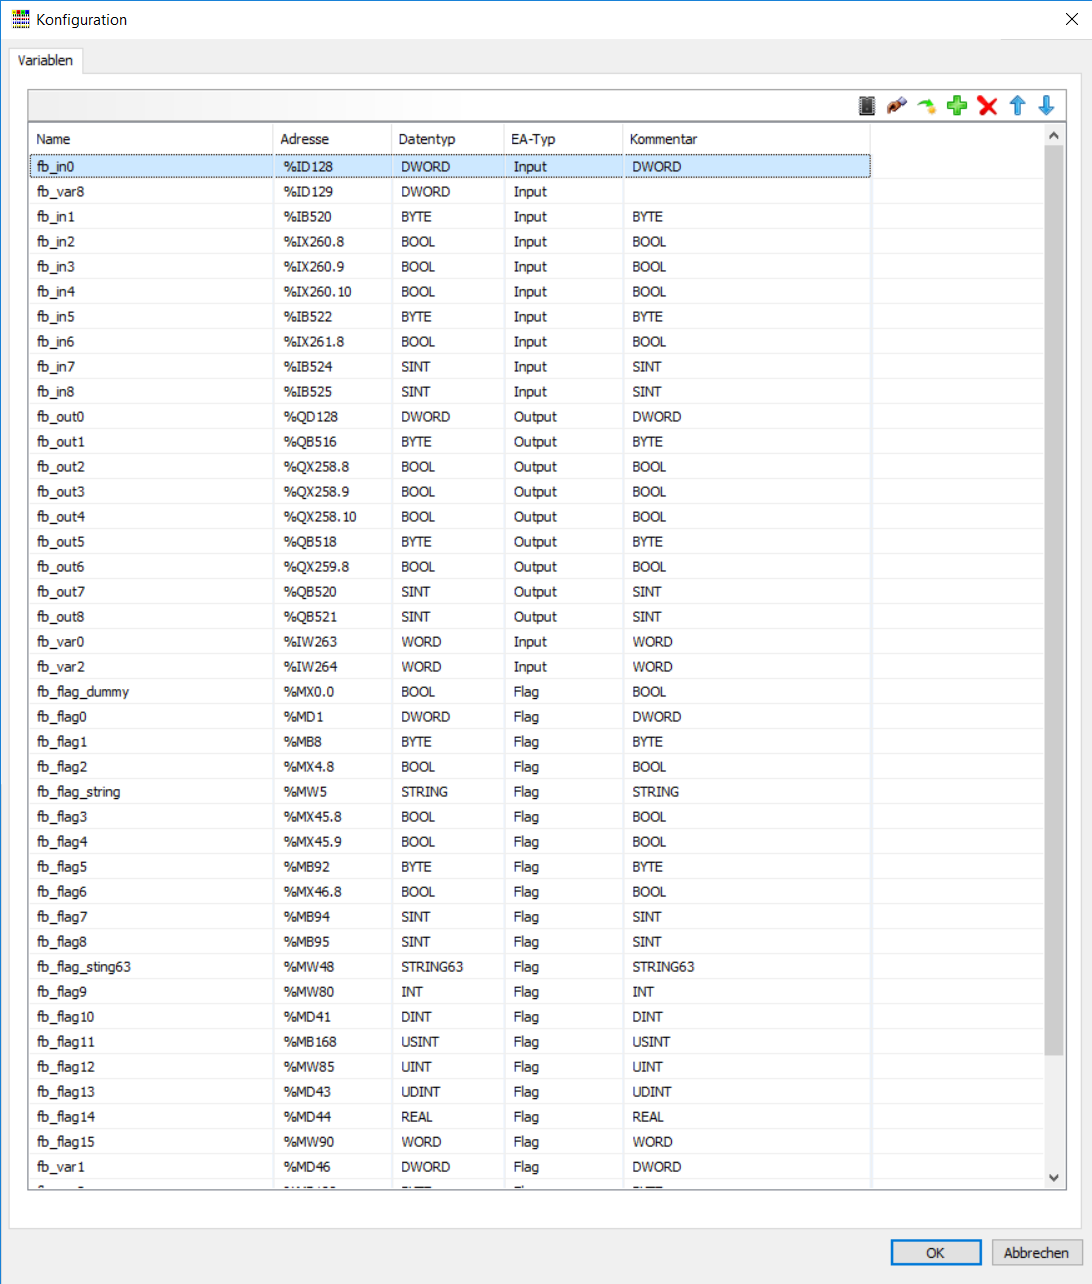The image size is (1092, 1284).
Task: Click the scrollbar up arrow
Action: [1053, 135]
